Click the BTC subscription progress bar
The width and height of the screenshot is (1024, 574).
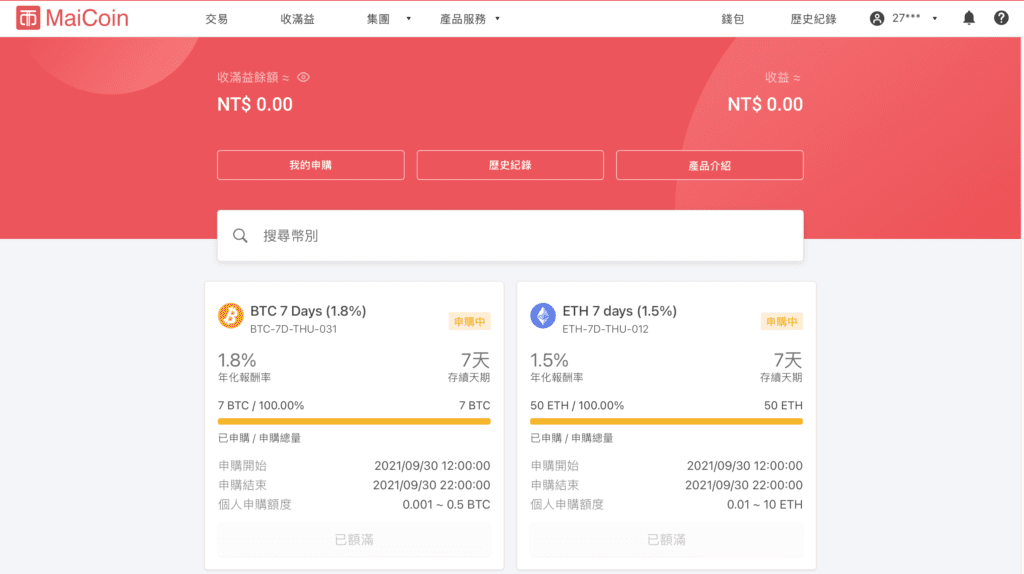pyautogui.click(x=354, y=421)
